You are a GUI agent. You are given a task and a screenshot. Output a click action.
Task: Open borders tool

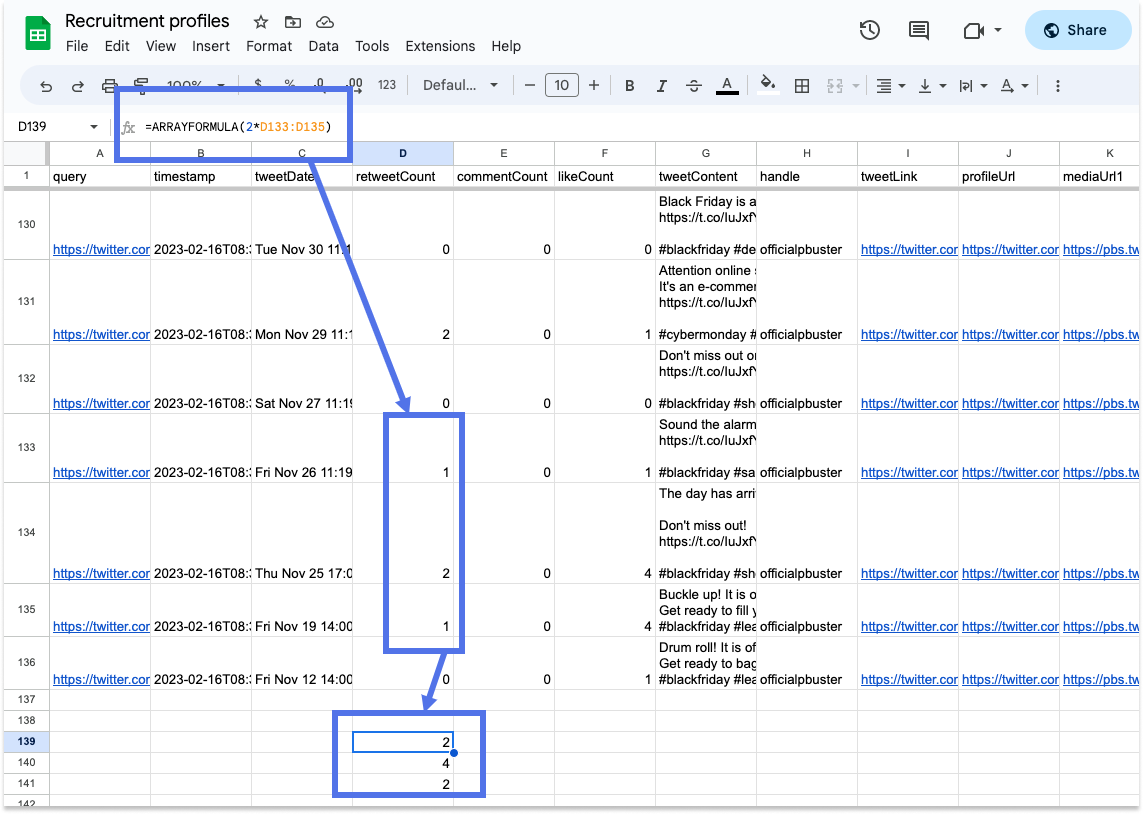pos(802,86)
